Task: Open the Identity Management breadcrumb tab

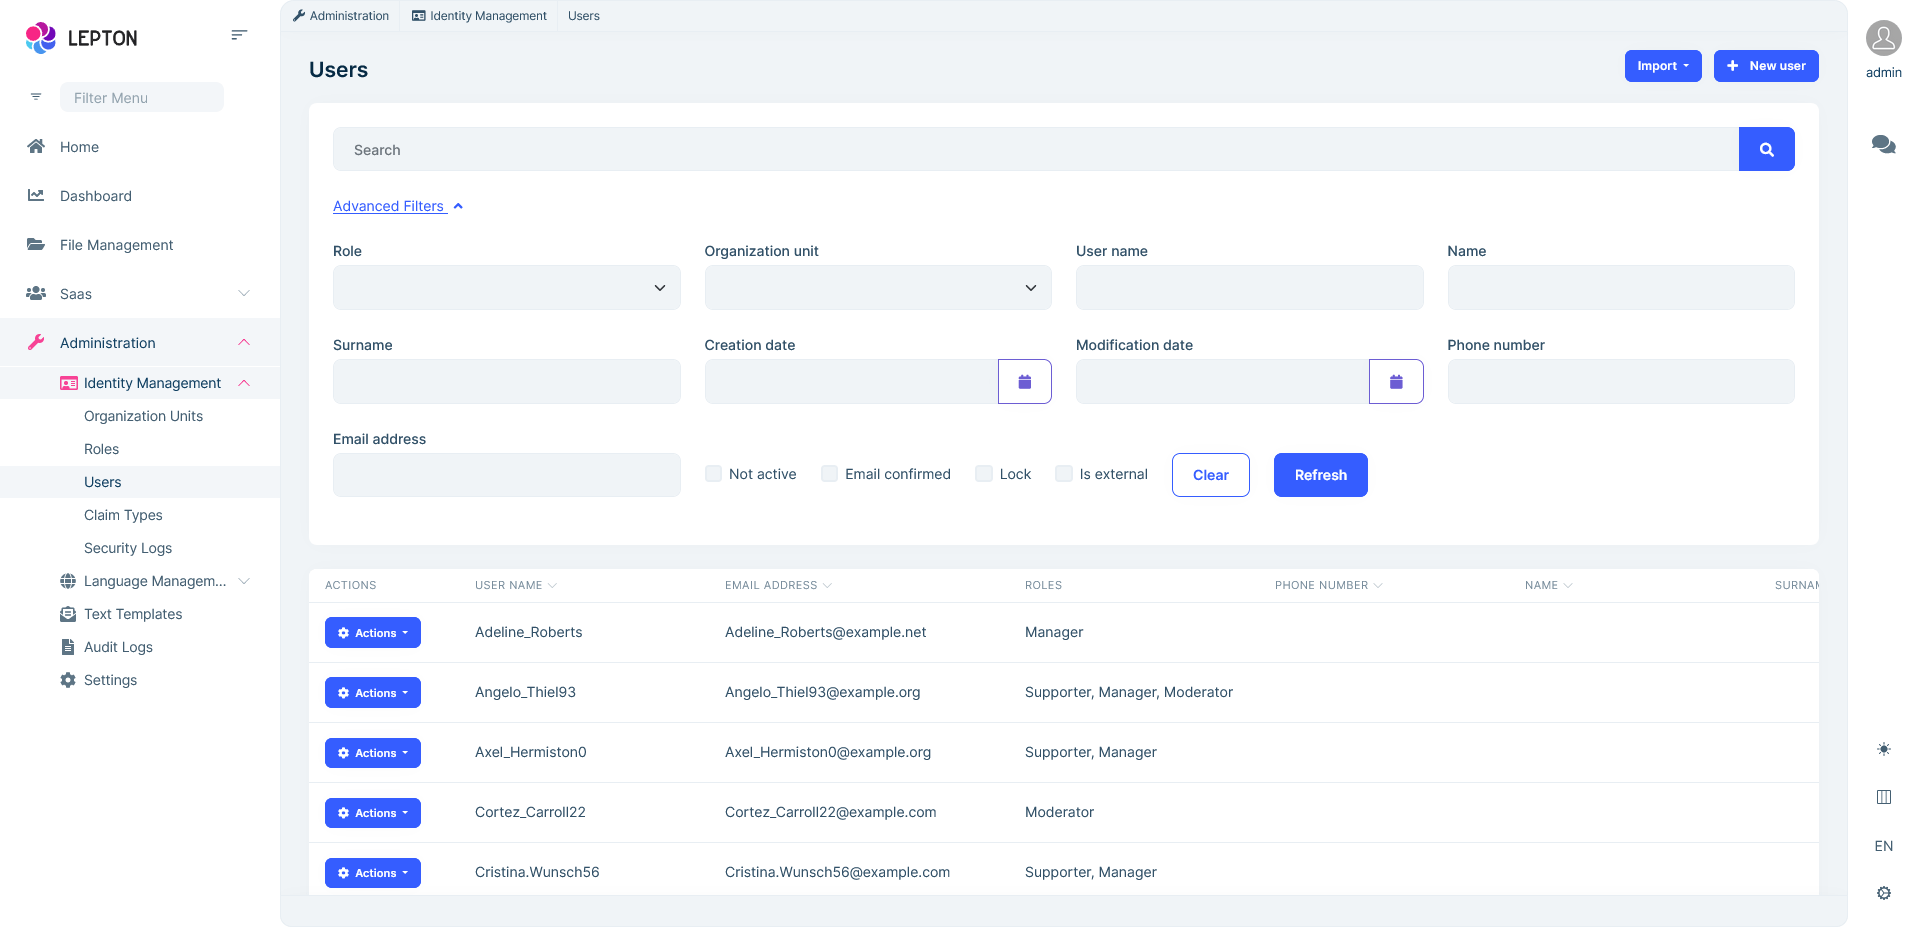Action: click(478, 15)
